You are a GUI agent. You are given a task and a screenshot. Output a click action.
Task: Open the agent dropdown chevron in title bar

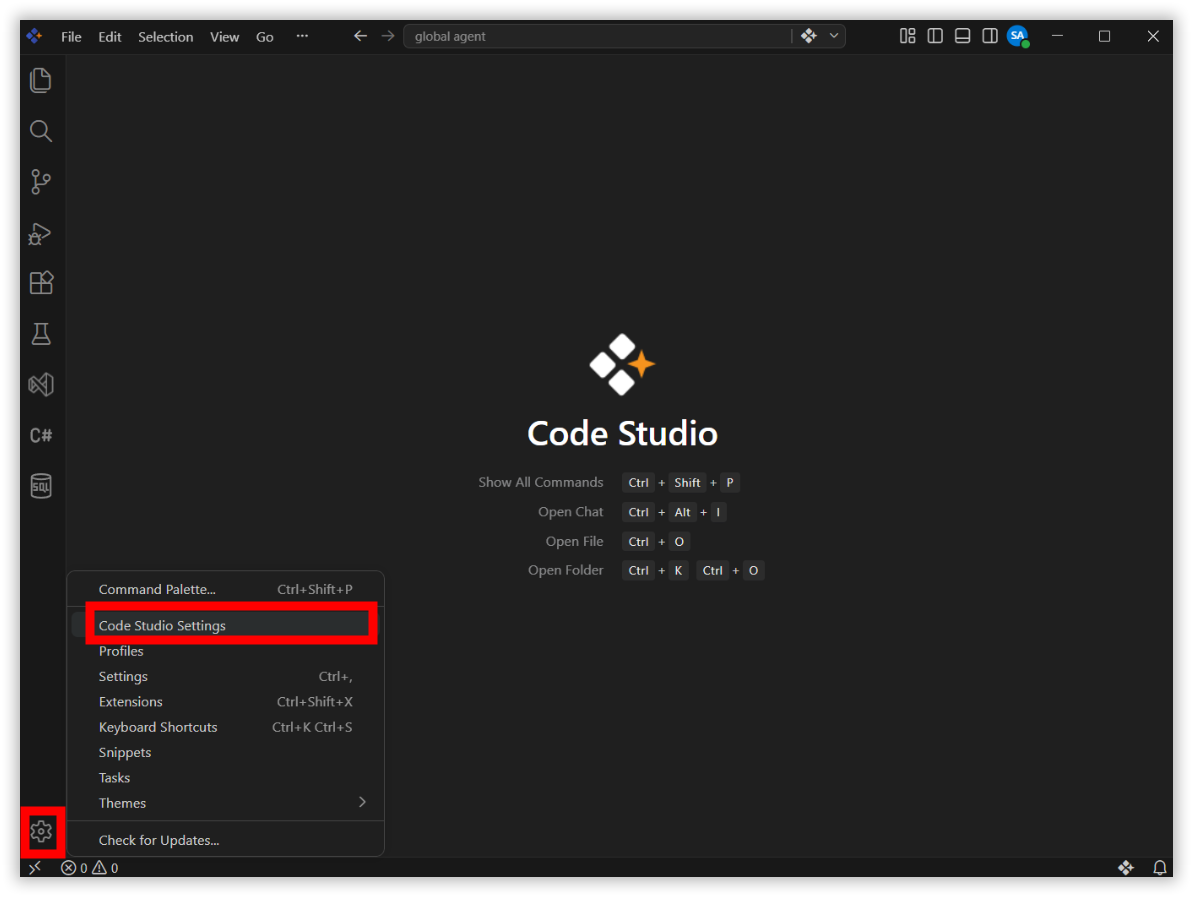pyautogui.click(x=834, y=36)
